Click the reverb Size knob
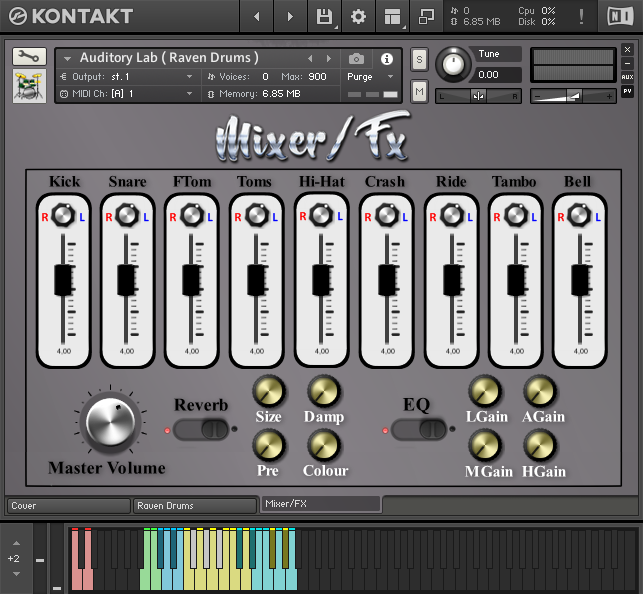Image resolution: width=643 pixels, height=594 pixels. coord(269,391)
